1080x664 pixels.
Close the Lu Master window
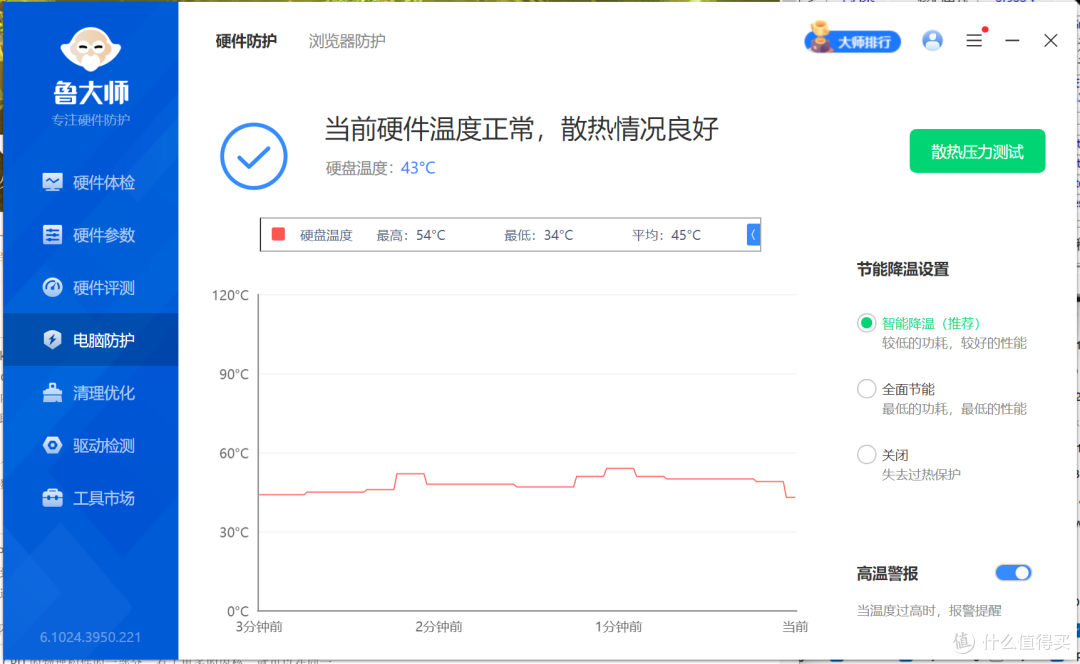(1050, 41)
